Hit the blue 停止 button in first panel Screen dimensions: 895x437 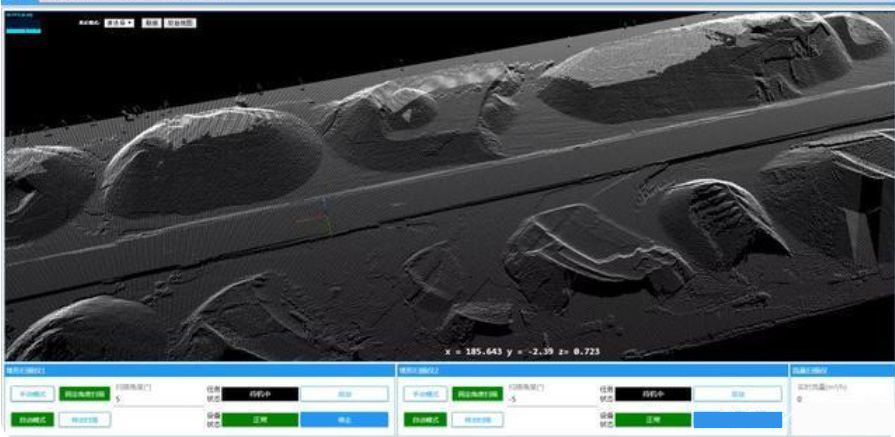344,420
